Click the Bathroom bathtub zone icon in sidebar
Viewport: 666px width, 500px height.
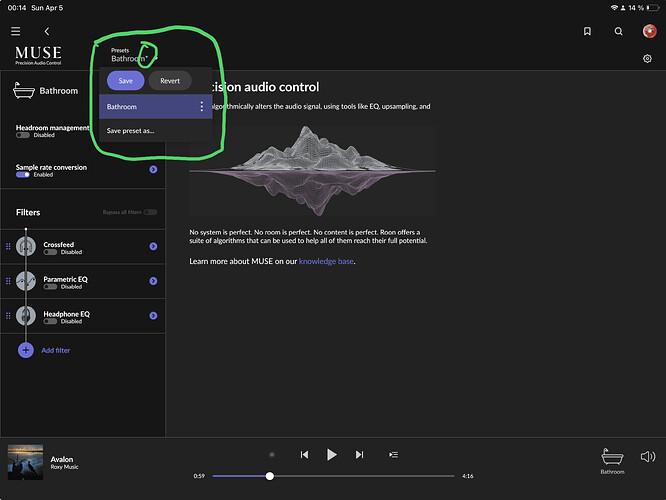pyautogui.click(x=24, y=90)
